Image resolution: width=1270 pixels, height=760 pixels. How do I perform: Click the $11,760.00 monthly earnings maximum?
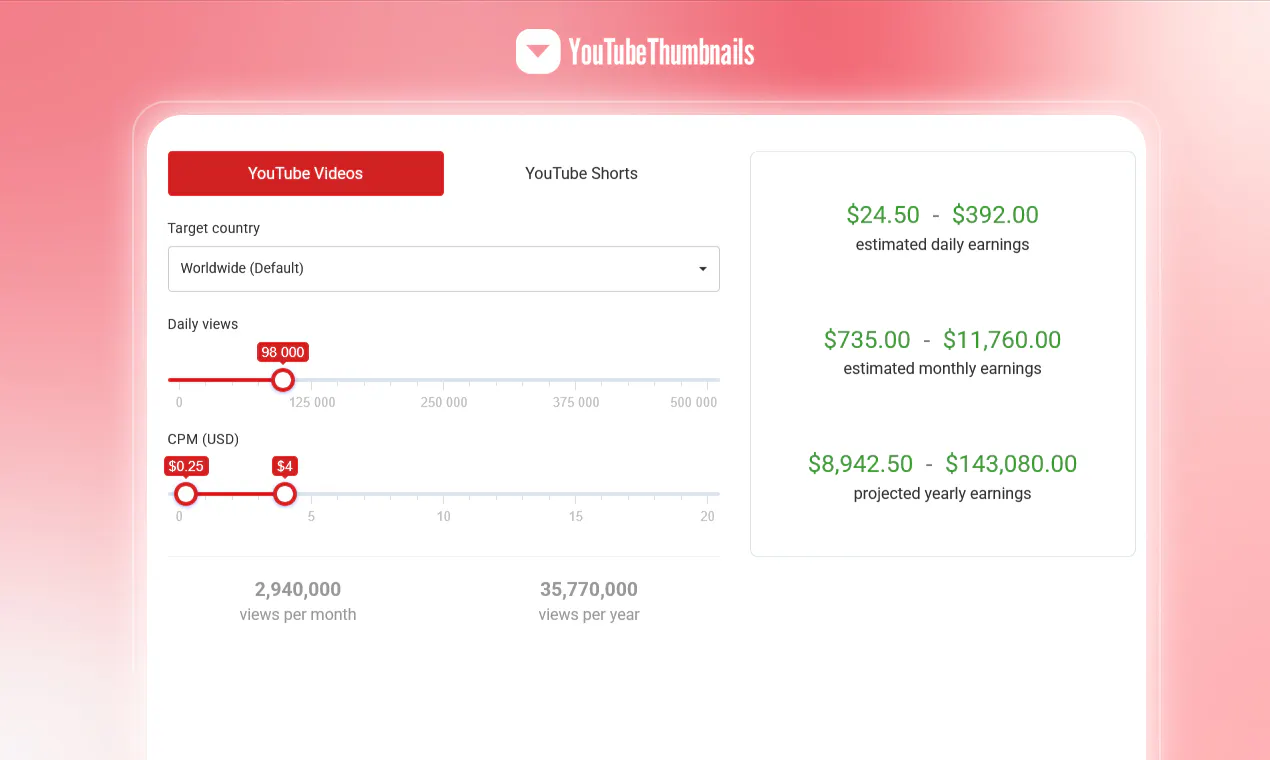pyautogui.click(x=1002, y=340)
